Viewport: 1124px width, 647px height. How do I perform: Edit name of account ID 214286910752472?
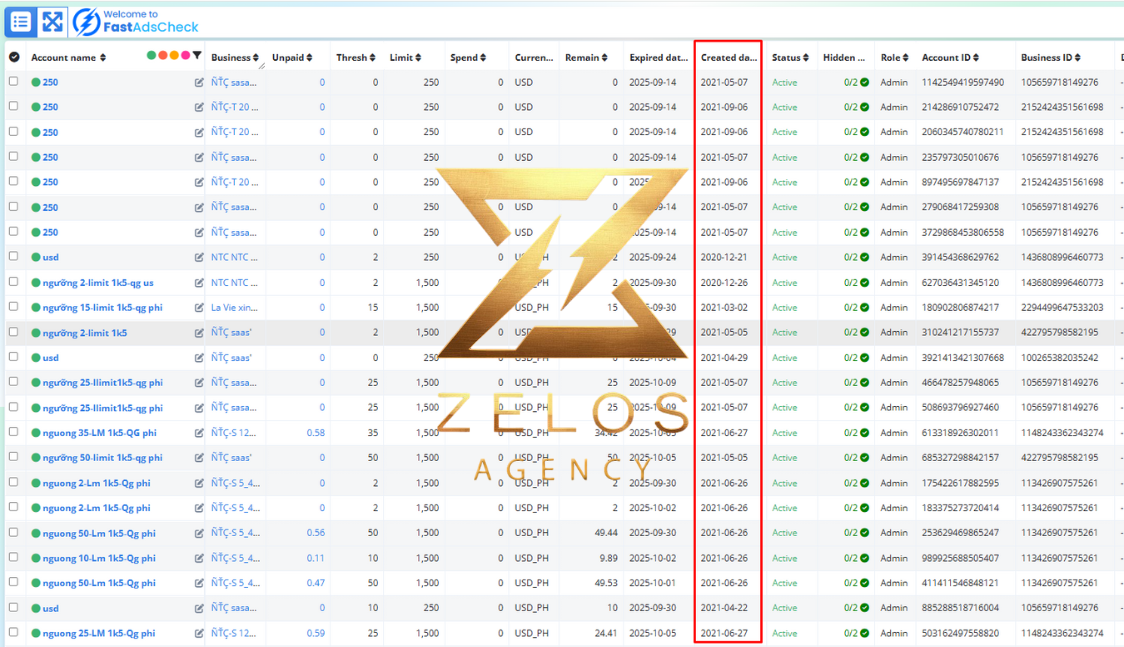tap(199, 107)
